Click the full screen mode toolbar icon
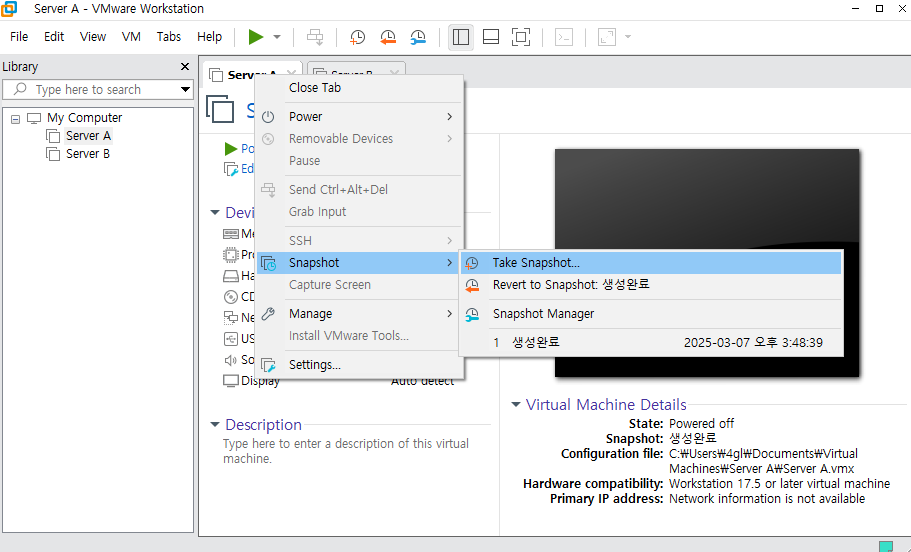This screenshot has width=911, height=552. (521, 37)
